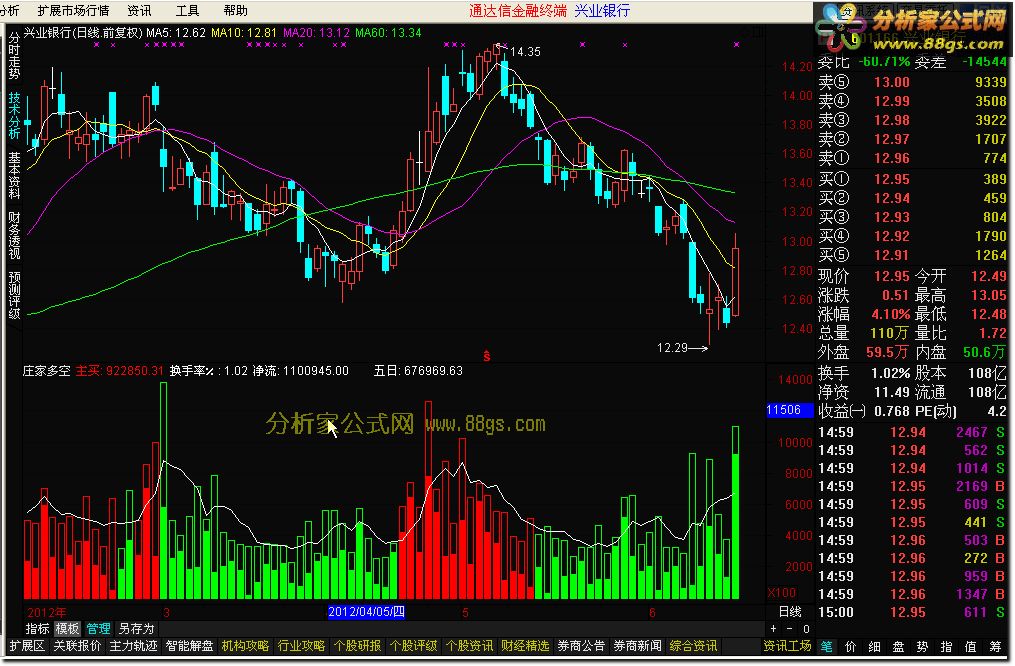Viewport: 1015px width, 666px height.
Task: Show the 财务透视 sidebar tab
Action: [x=14, y=234]
